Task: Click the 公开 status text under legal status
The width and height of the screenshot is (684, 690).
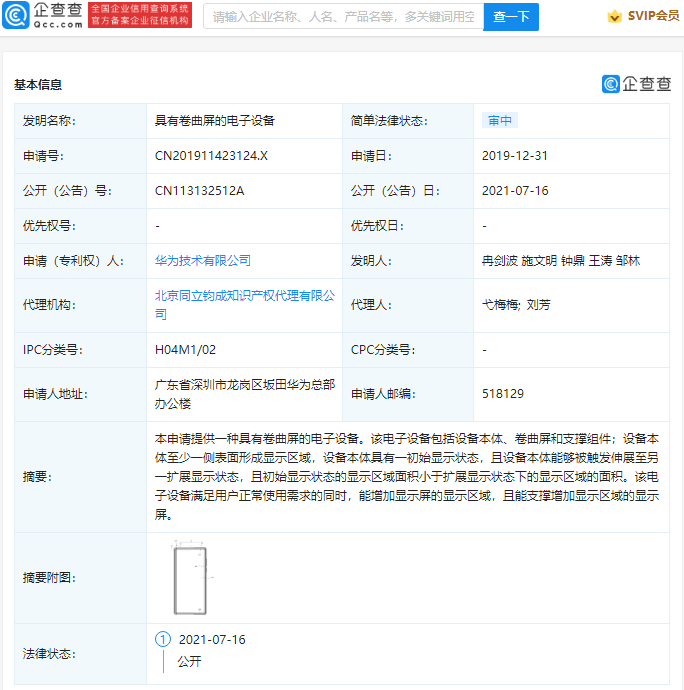Action: coord(189,661)
